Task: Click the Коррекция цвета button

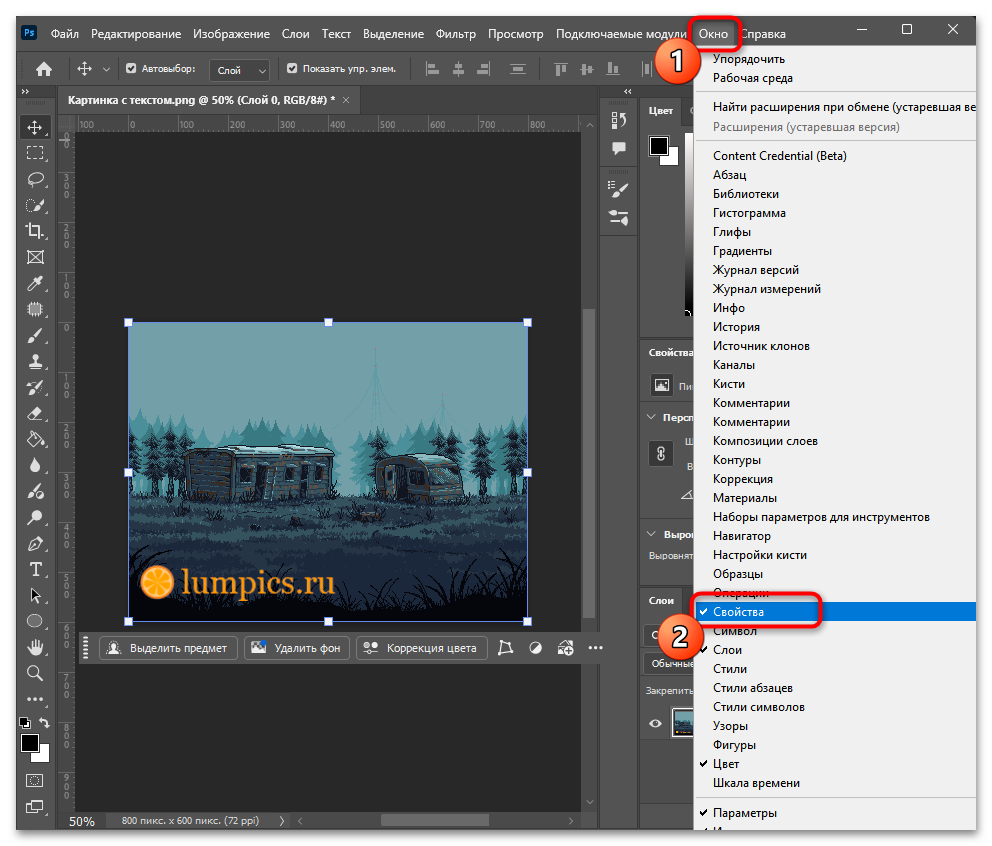Action: pyautogui.click(x=422, y=648)
